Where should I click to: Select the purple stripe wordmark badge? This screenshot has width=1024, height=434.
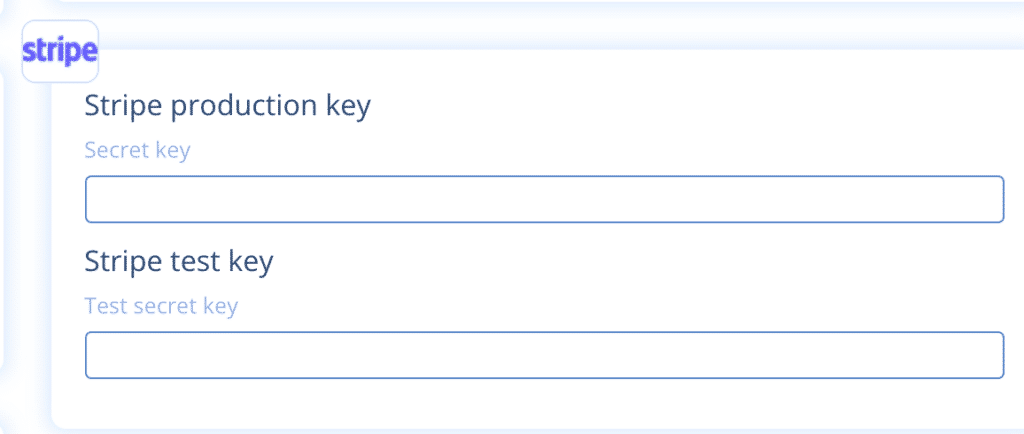pos(60,51)
